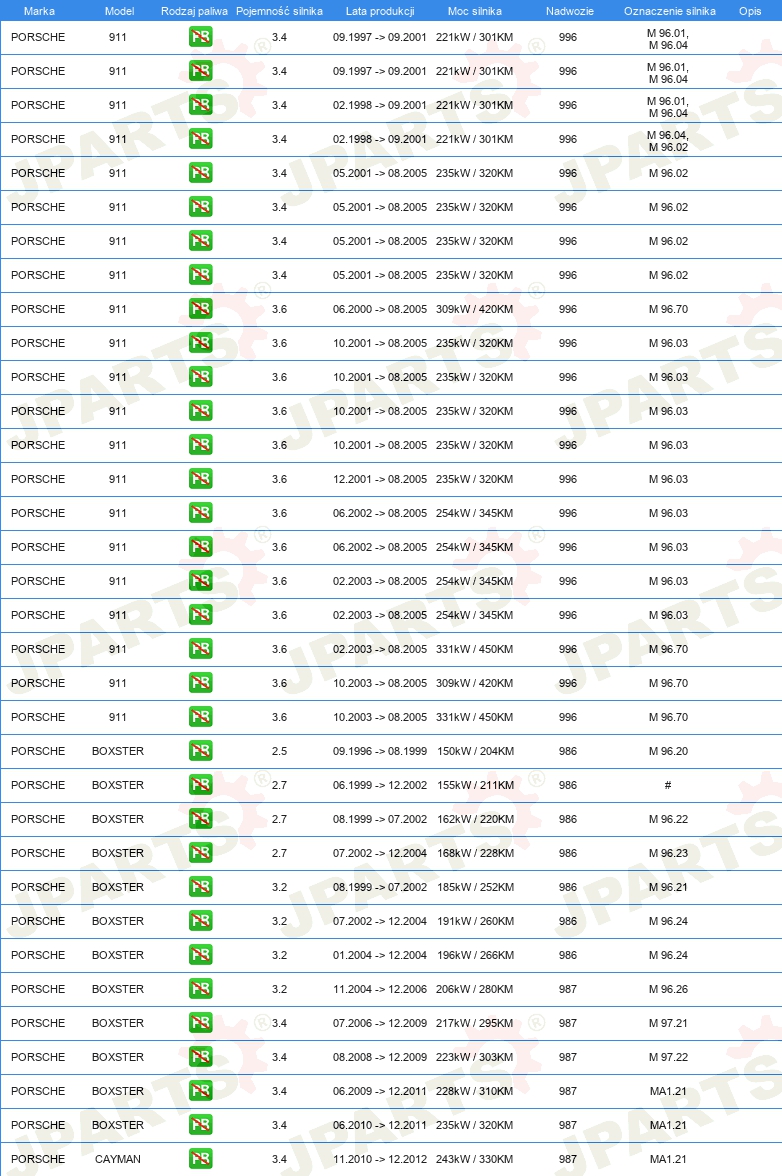Select the '150kW / 204KM' power cell

(x=475, y=751)
